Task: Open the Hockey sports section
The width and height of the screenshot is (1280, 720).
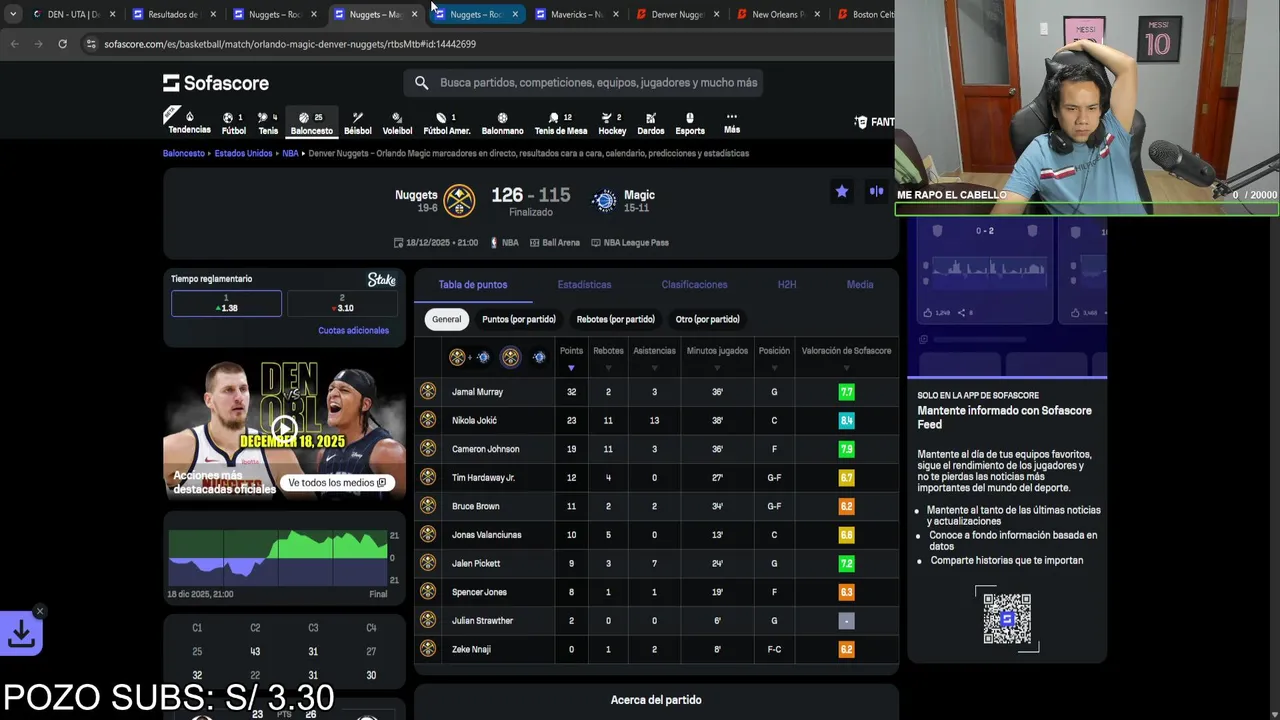Action: coord(612,123)
